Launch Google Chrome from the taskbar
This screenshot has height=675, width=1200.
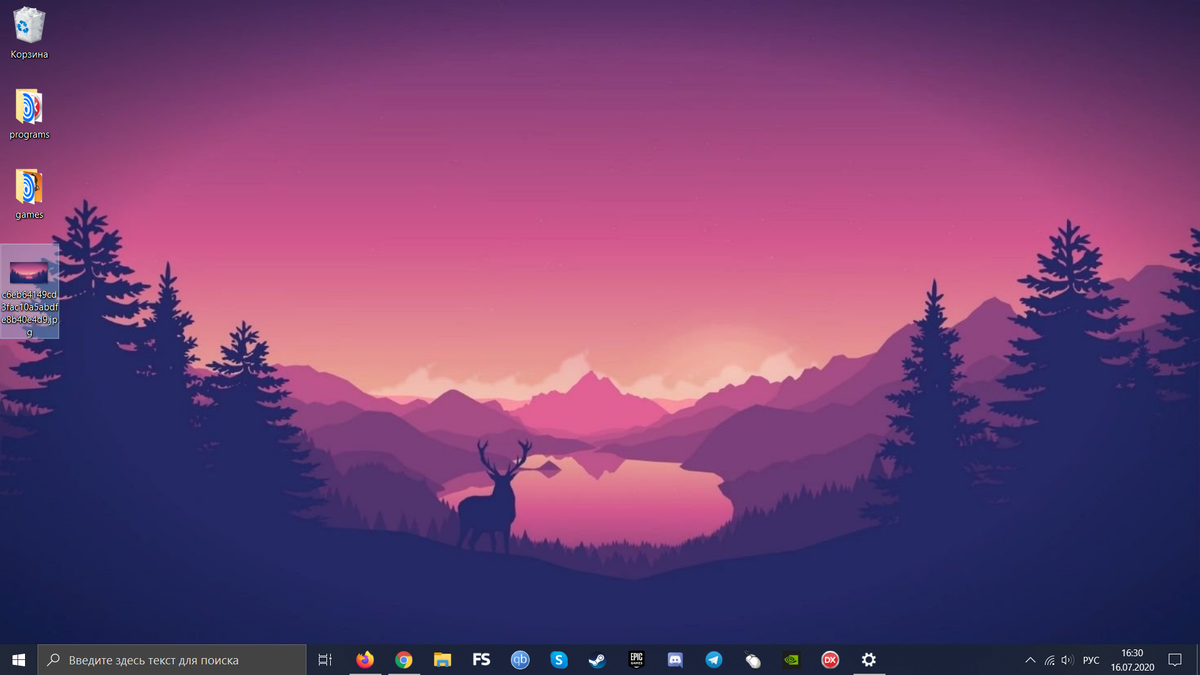coord(404,660)
